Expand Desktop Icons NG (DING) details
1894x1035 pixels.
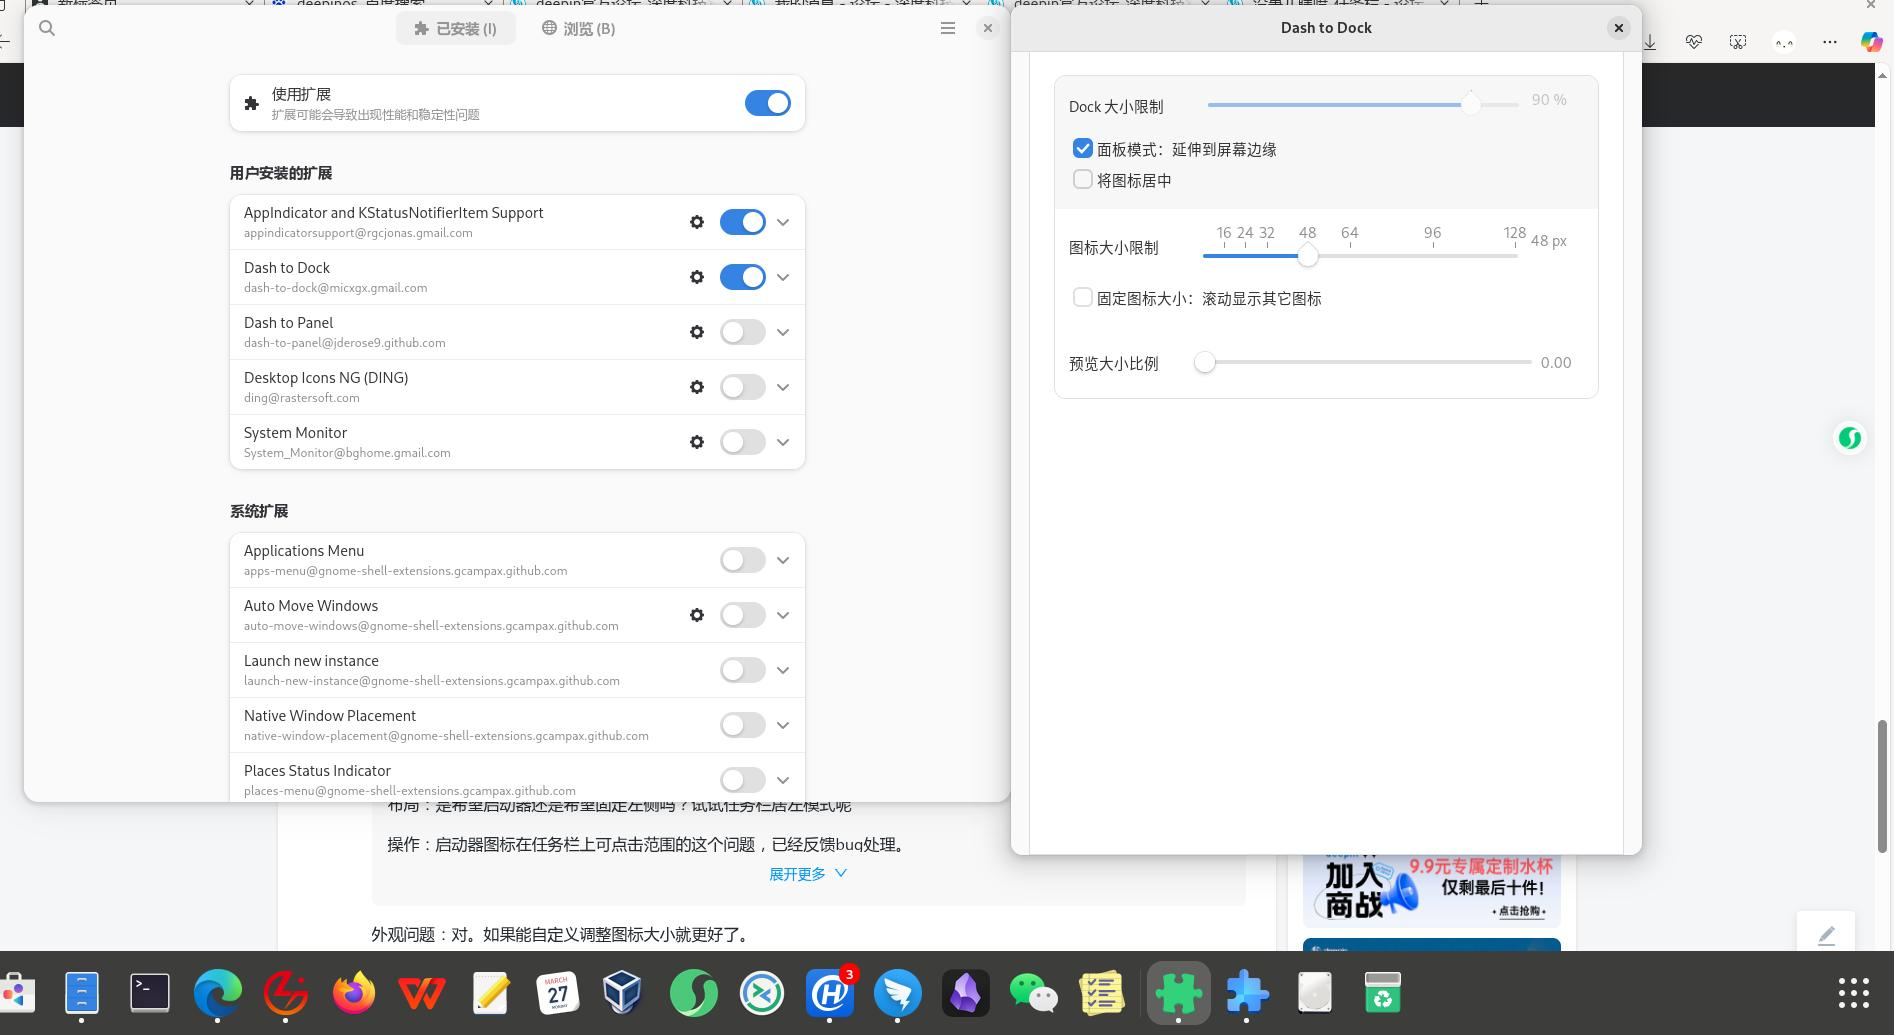[783, 387]
